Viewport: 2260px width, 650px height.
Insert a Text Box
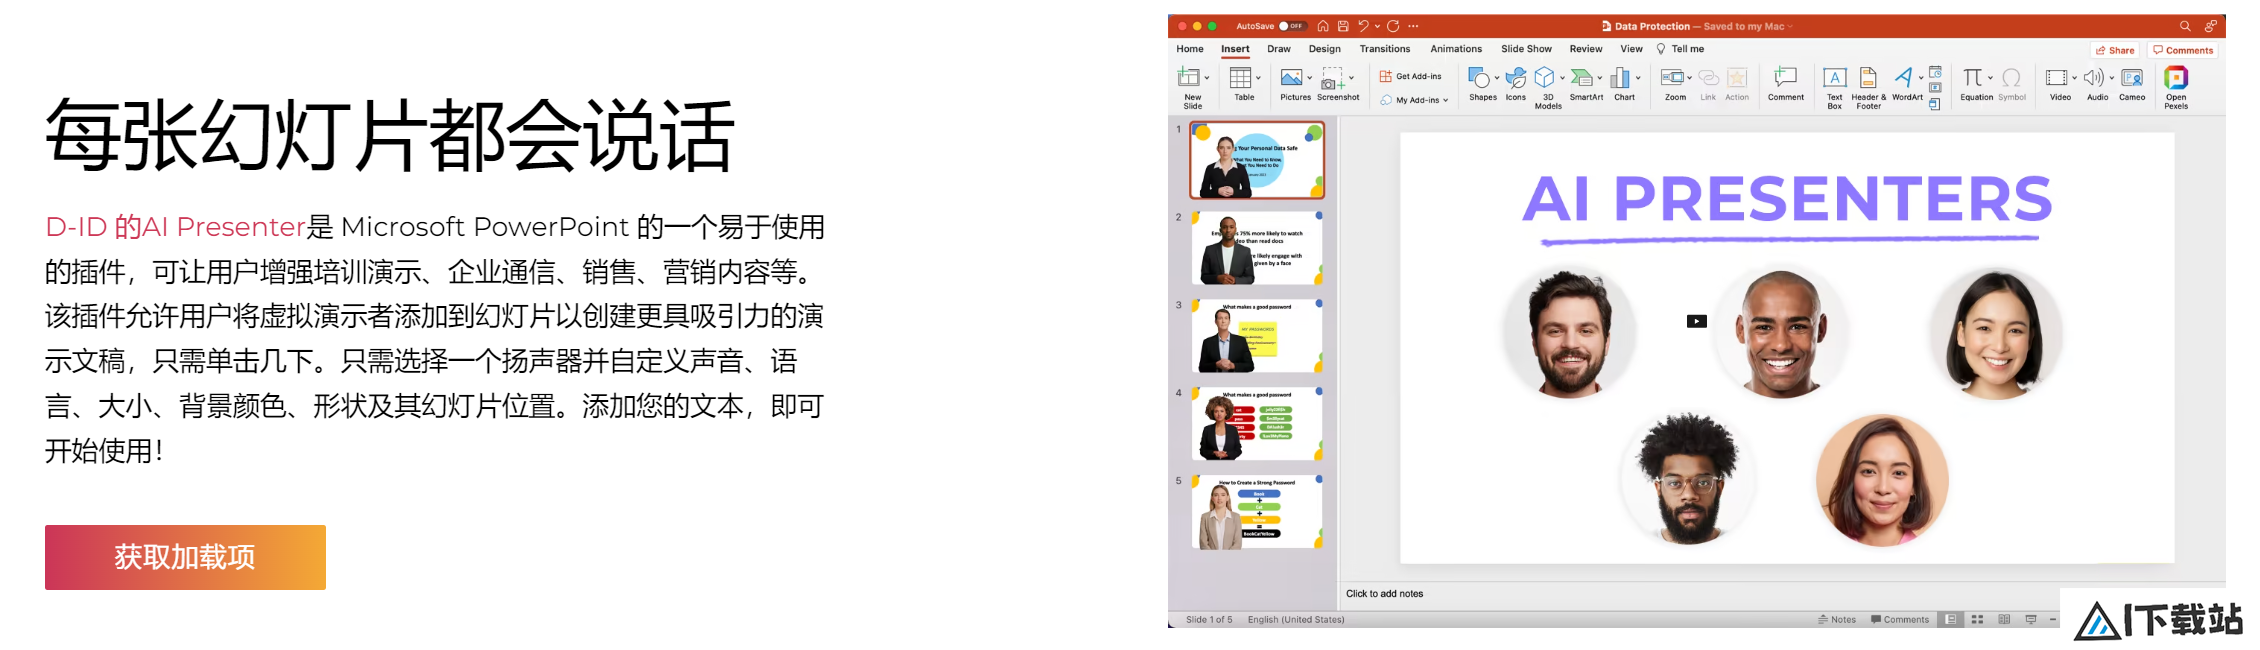coord(1835,88)
